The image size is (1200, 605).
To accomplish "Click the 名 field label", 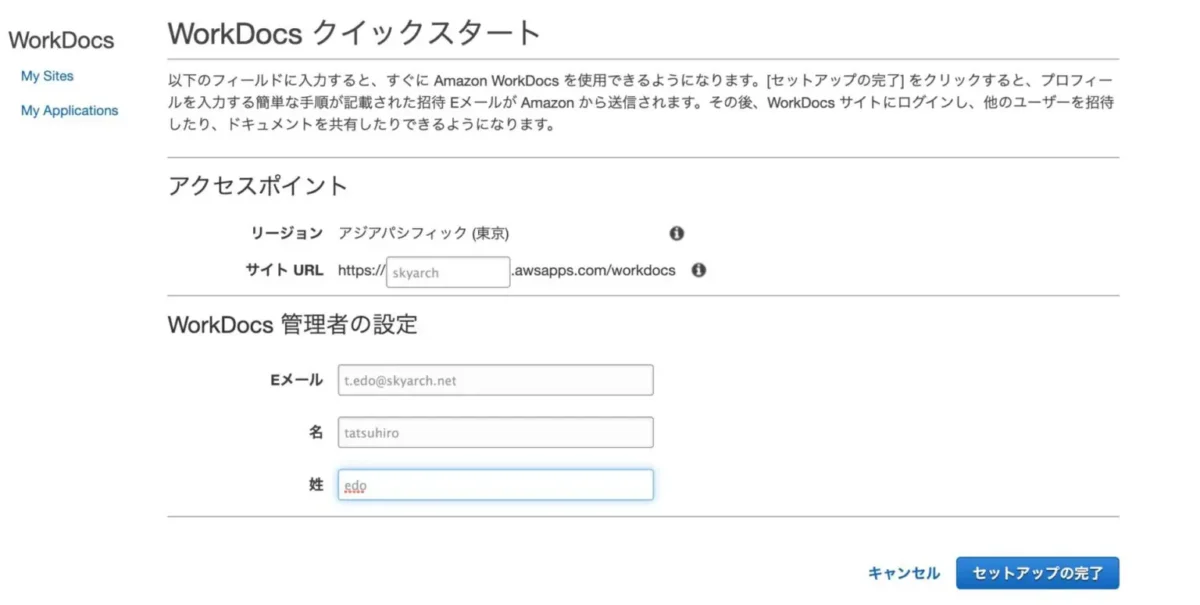I will (x=315, y=432).
